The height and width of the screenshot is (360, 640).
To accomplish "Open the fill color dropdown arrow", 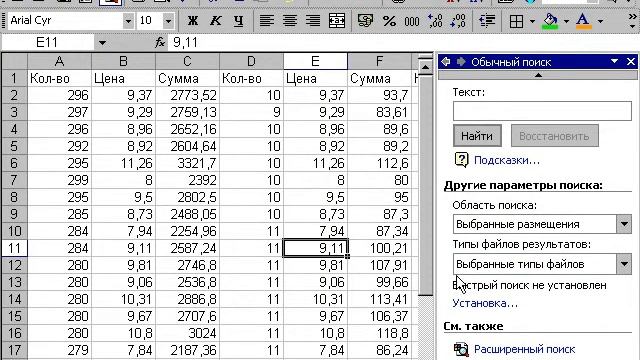I will pos(566,21).
